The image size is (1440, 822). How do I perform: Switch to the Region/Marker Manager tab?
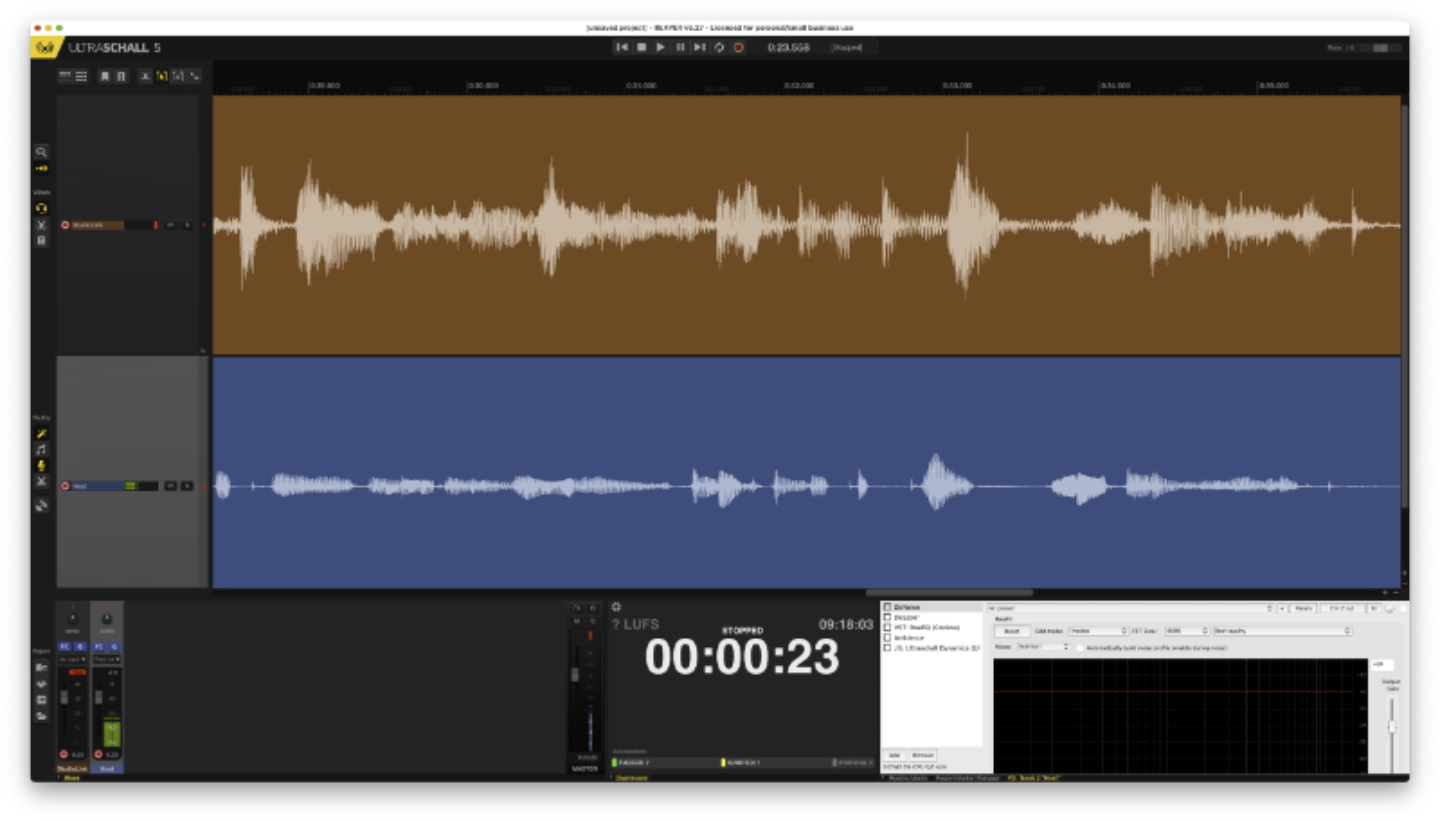point(969,777)
